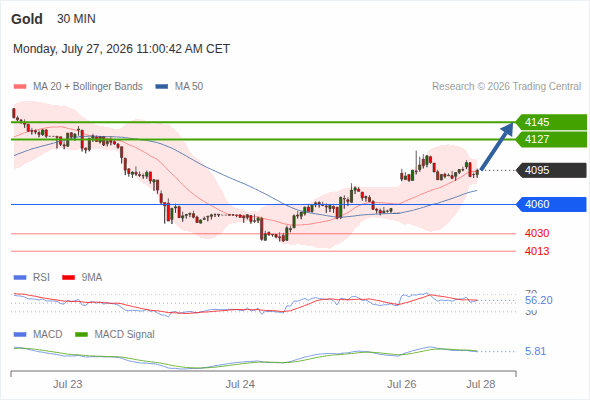Select the 4127 green resistance tag
The width and height of the screenshot is (590, 400).
click(551, 139)
